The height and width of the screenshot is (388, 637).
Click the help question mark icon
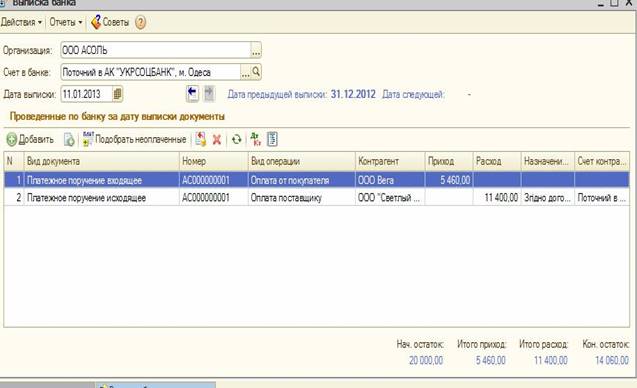click(140, 22)
